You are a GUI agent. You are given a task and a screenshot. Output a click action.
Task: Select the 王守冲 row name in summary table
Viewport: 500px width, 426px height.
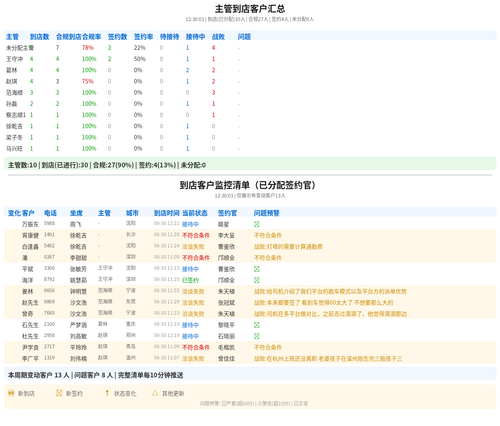pyautogui.click(x=14, y=59)
